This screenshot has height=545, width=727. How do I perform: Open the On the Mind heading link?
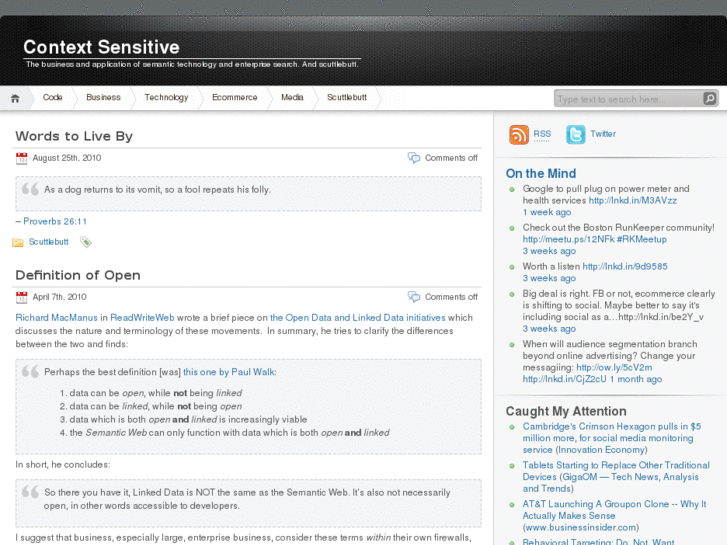pyautogui.click(x=541, y=173)
